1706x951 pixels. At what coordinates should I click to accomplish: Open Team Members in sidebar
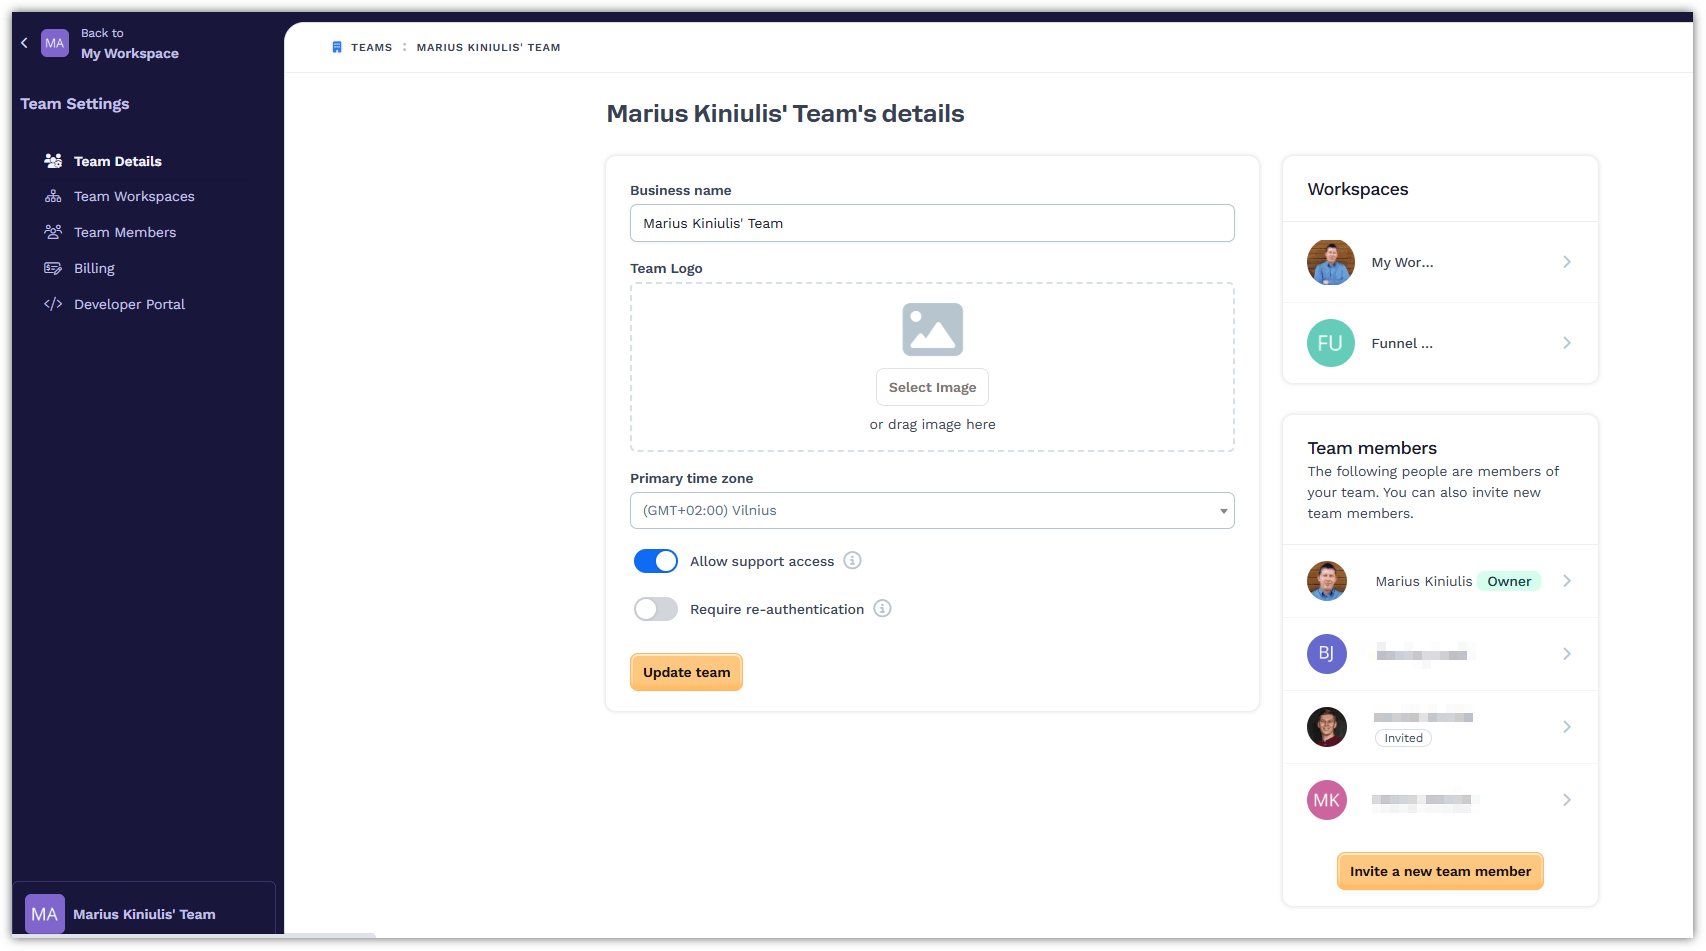tap(124, 232)
